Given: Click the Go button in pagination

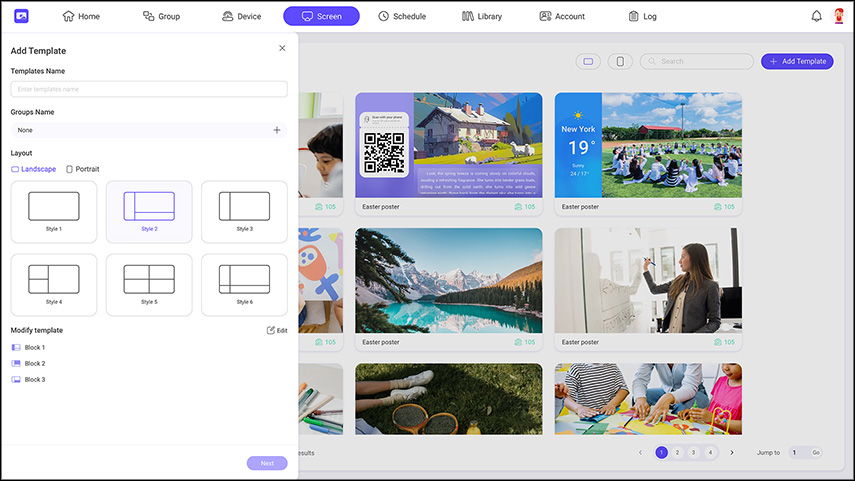Looking at the screenshot, I should (x=816, y=453).
